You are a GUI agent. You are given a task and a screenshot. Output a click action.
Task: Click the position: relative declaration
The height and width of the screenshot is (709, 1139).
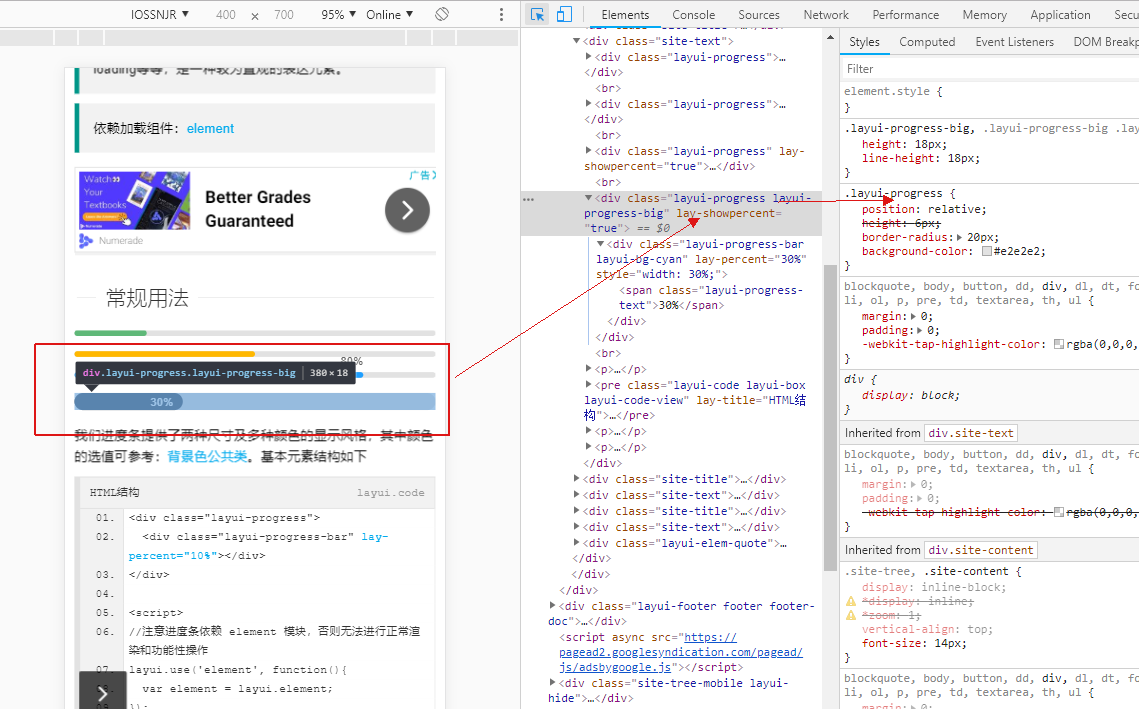click(924, 209)
